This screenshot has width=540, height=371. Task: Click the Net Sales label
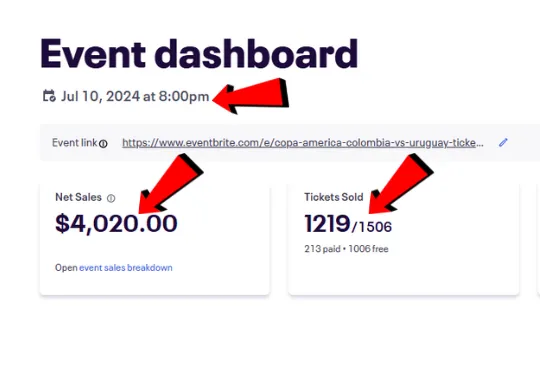click(x=79, y=197)
